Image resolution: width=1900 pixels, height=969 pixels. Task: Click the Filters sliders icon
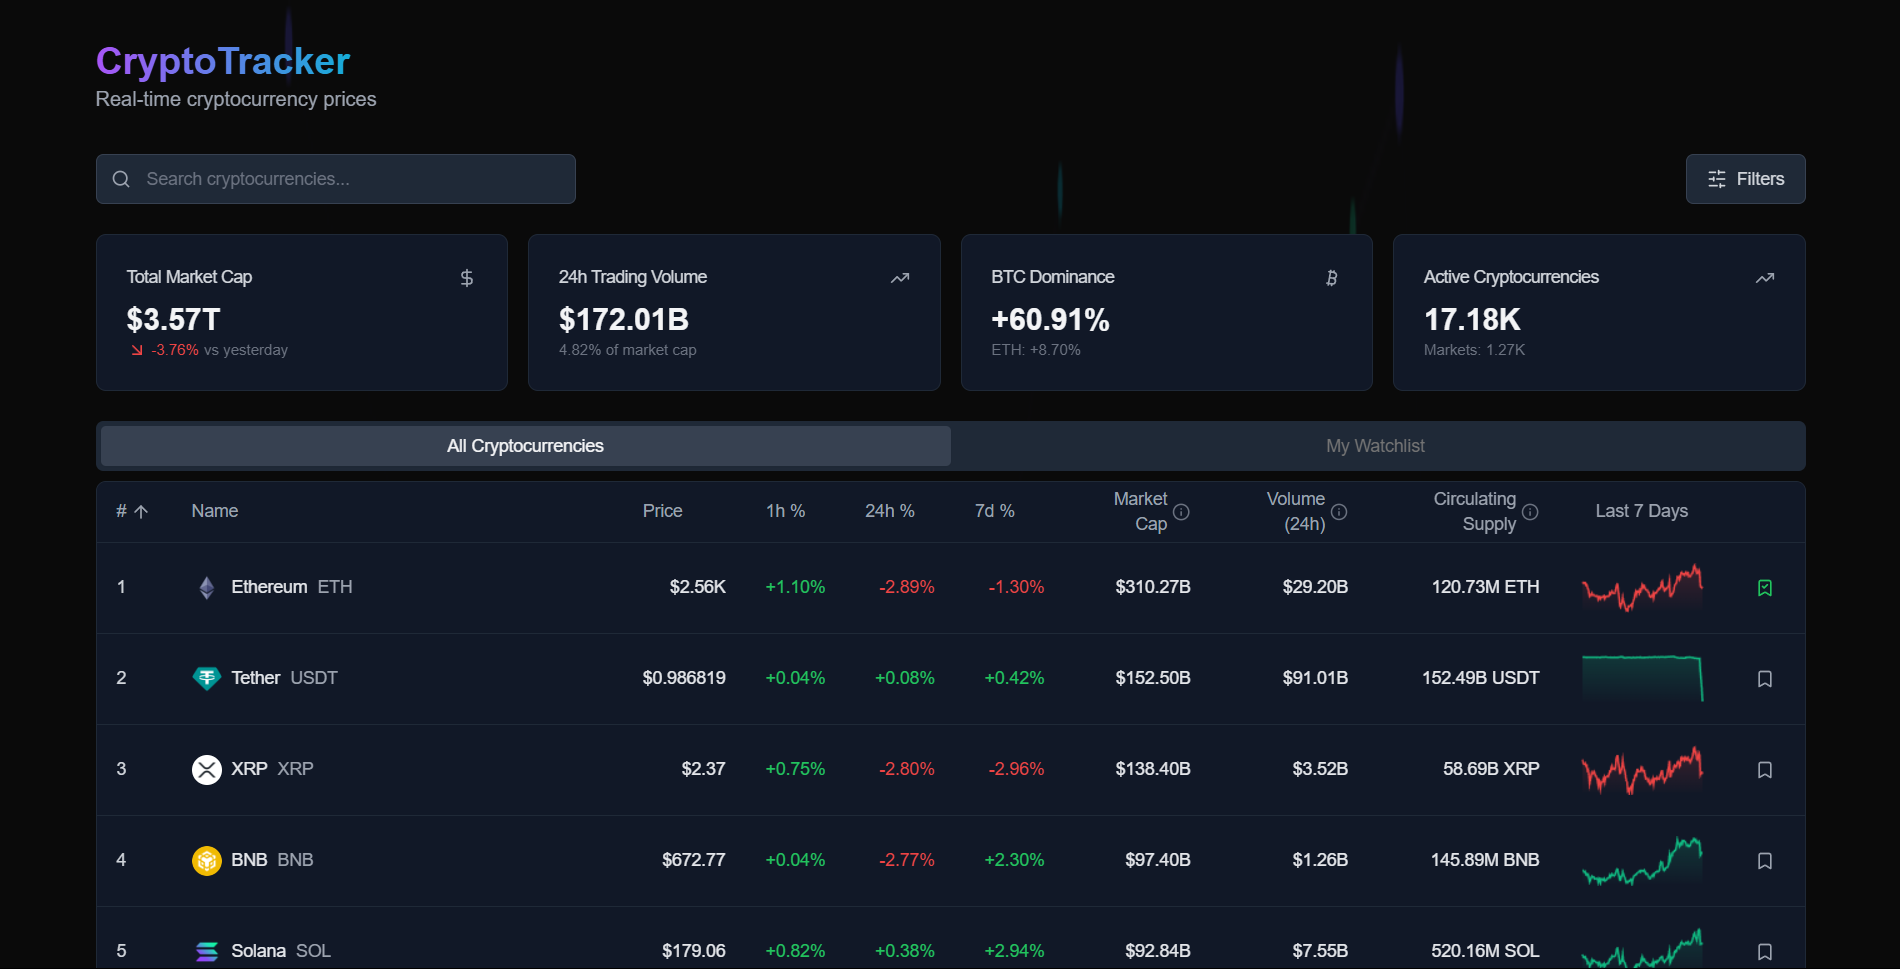[1717, 179]
